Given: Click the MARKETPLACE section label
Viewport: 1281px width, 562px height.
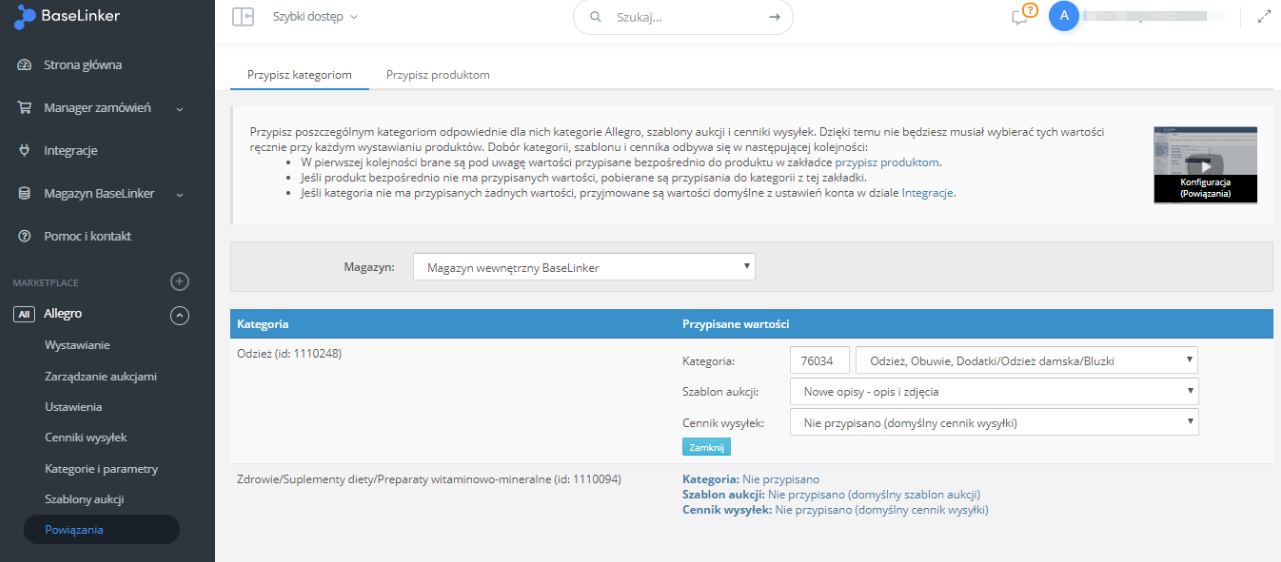Looking at the screenshot, I should [x=45, y=283].
